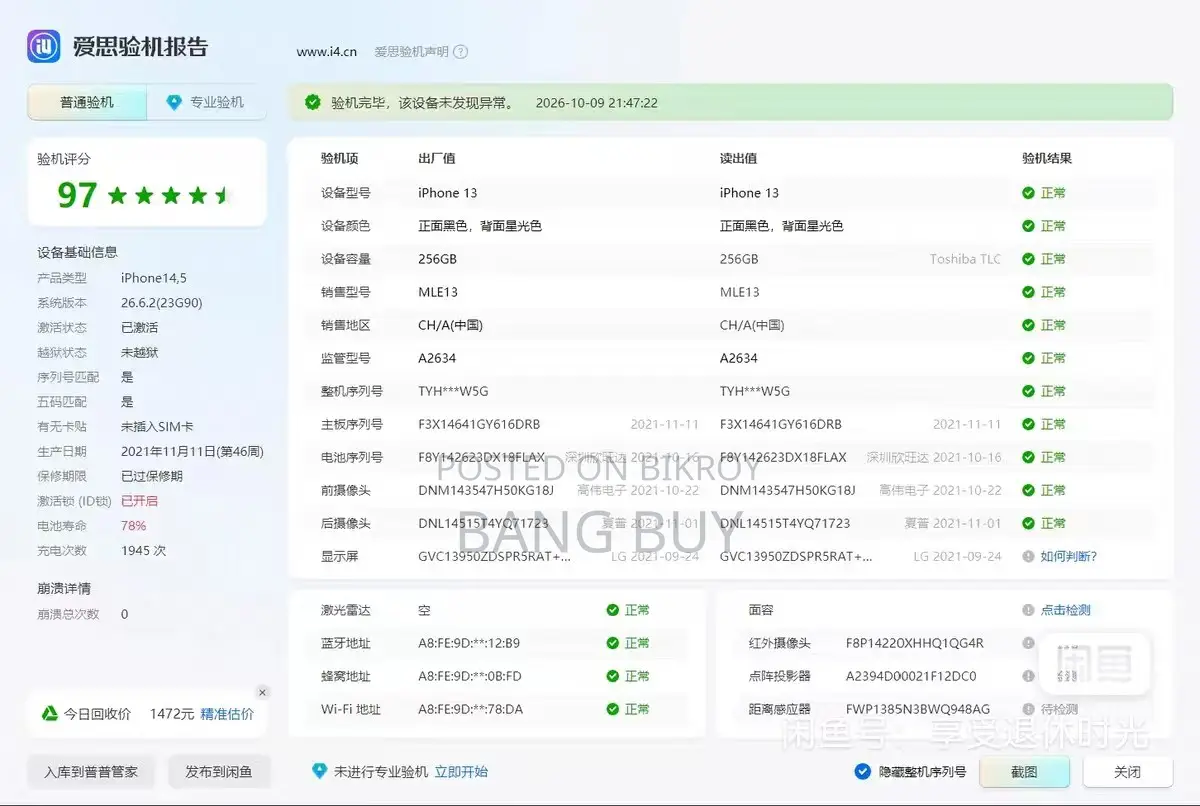Switch to the 专业验机 tab

[x=207, y=102]
